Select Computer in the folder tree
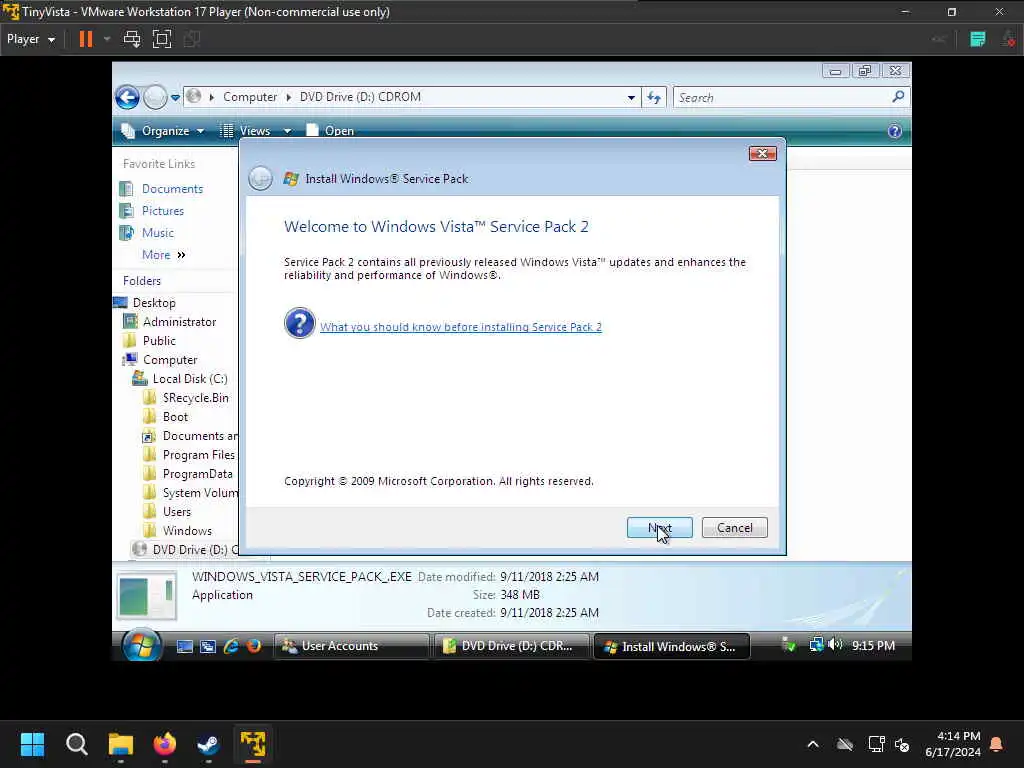The image size is (1024, 768). coord(170,360)
